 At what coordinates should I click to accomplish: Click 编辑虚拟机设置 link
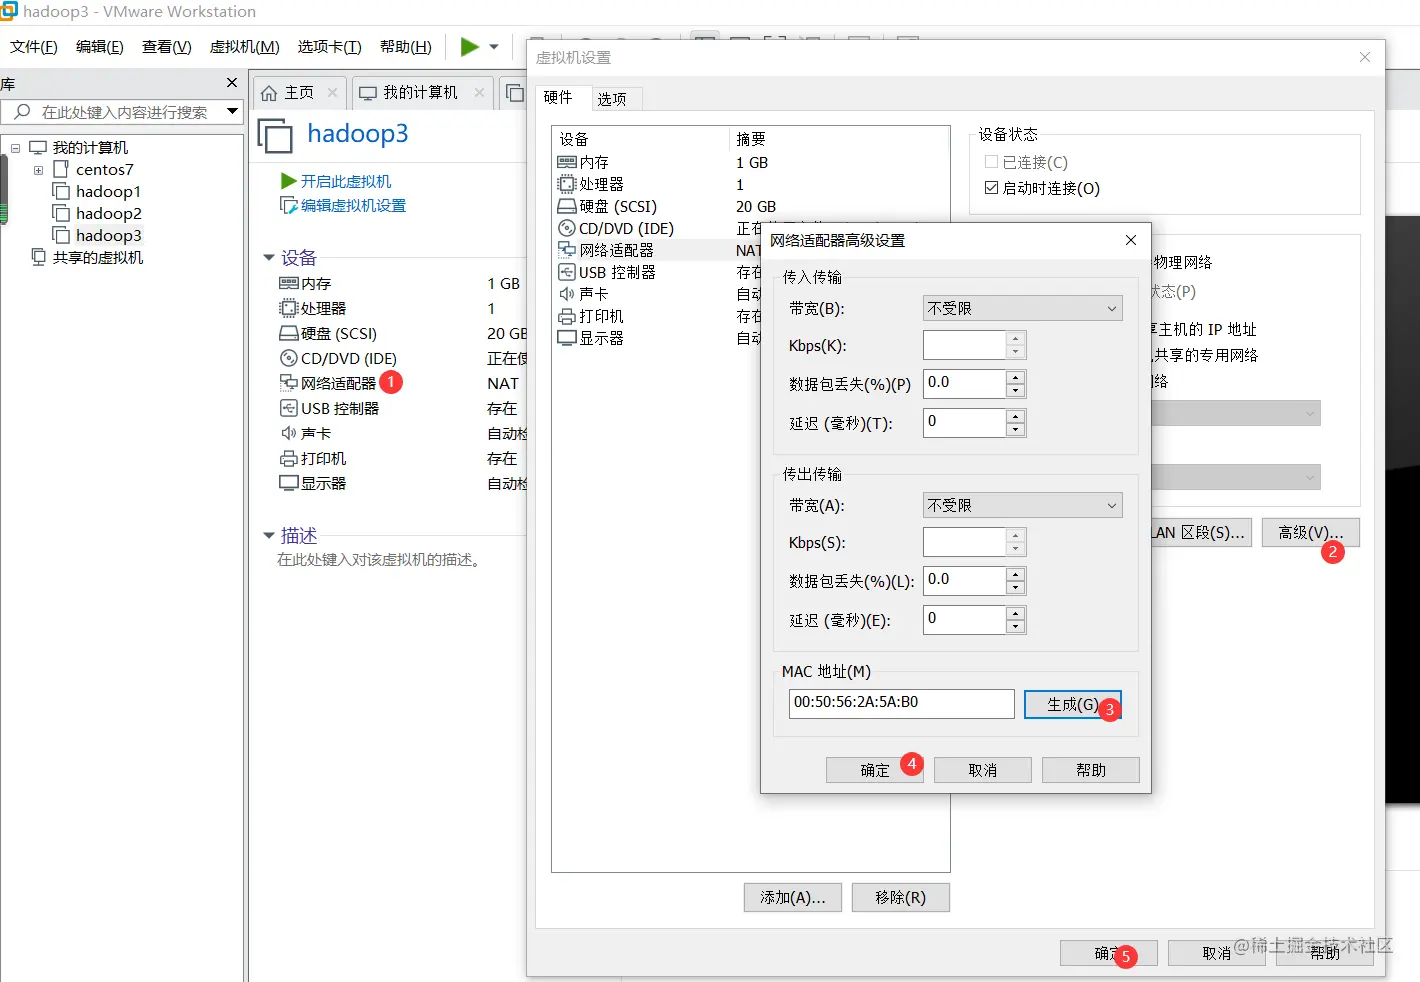click(353, 205)
